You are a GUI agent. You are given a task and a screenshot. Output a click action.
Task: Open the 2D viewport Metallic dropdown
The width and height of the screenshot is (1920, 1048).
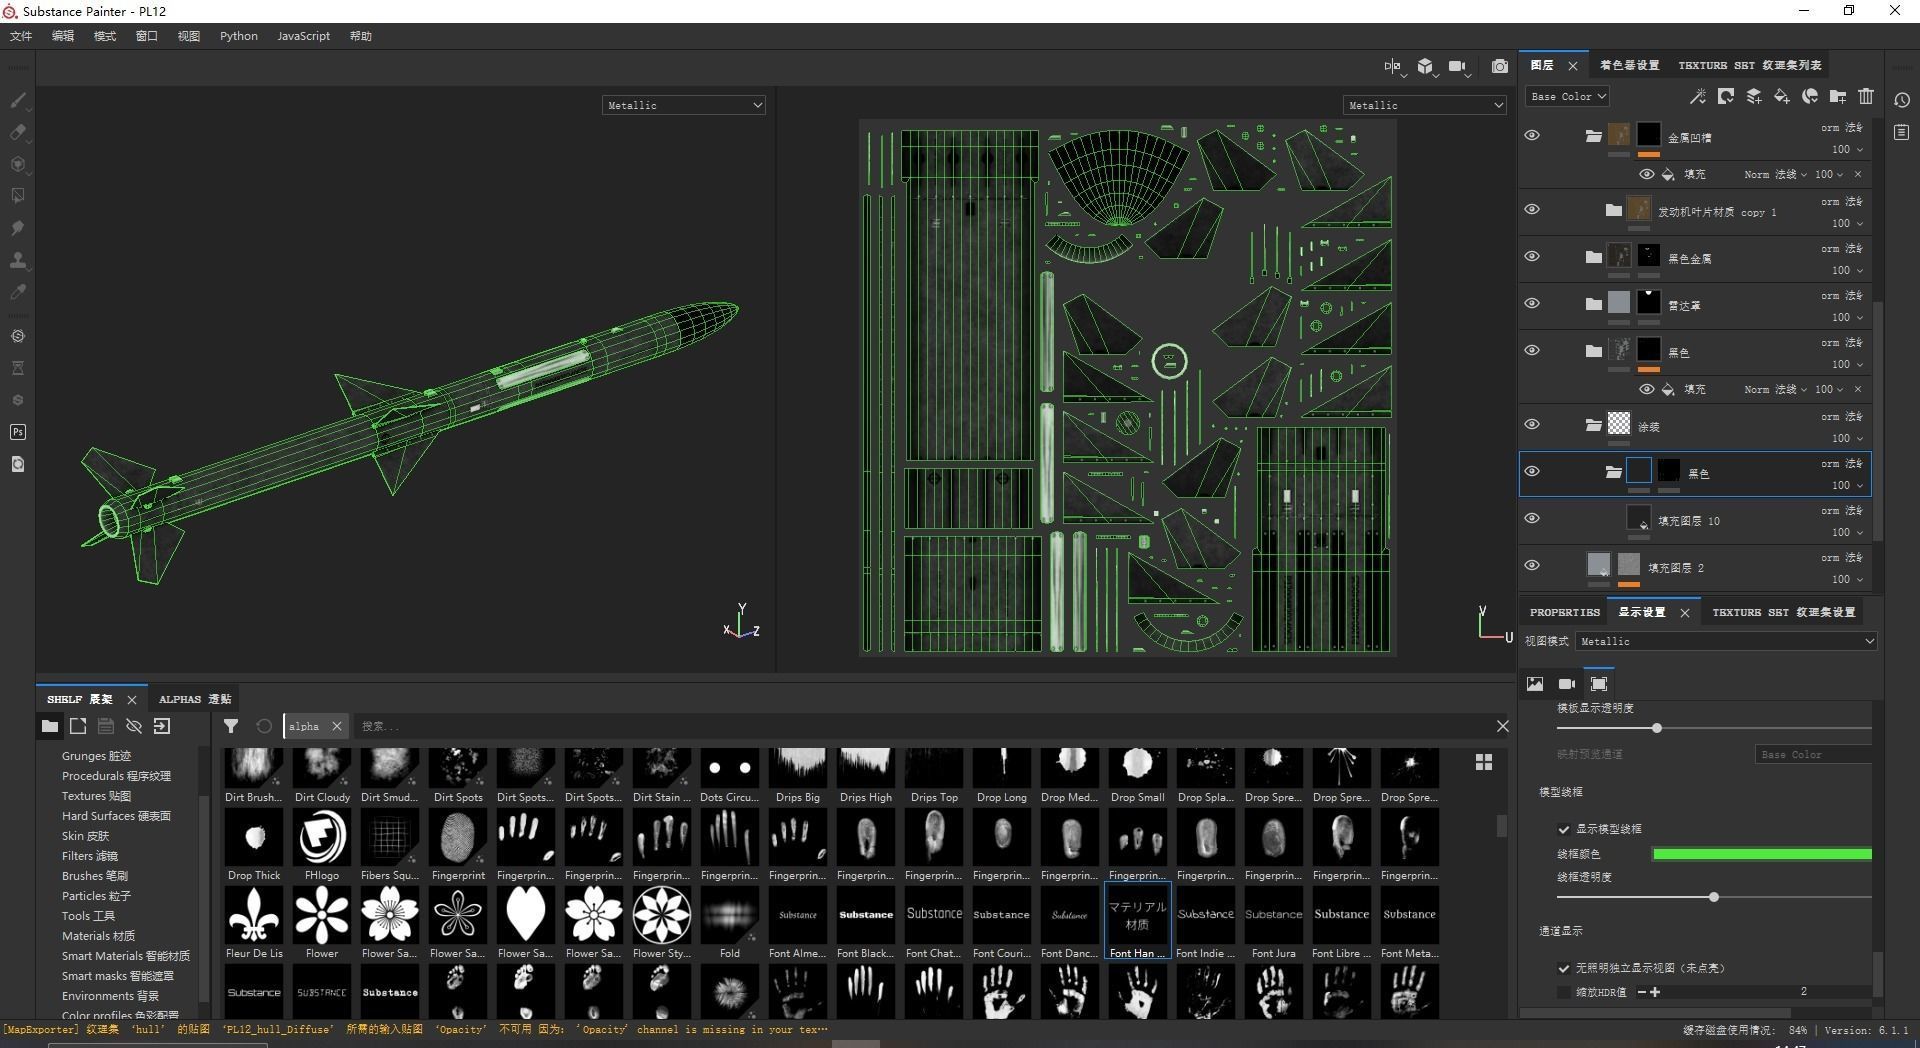pos(1424,105)
